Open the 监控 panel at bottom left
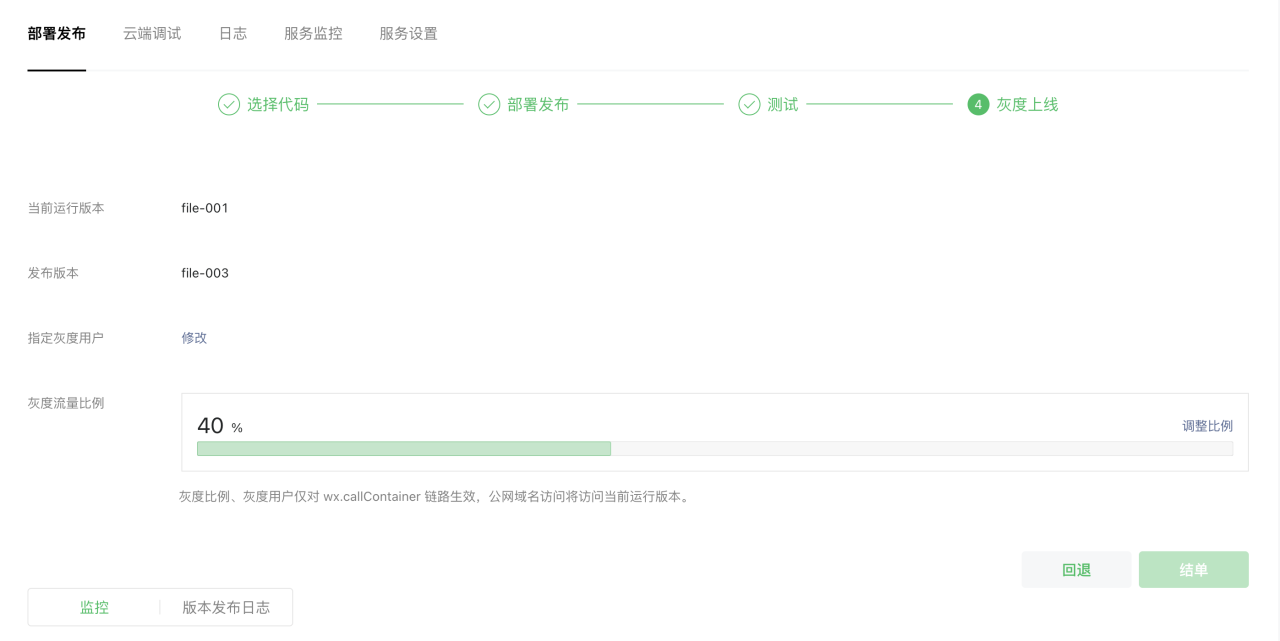 click(95, 606)
